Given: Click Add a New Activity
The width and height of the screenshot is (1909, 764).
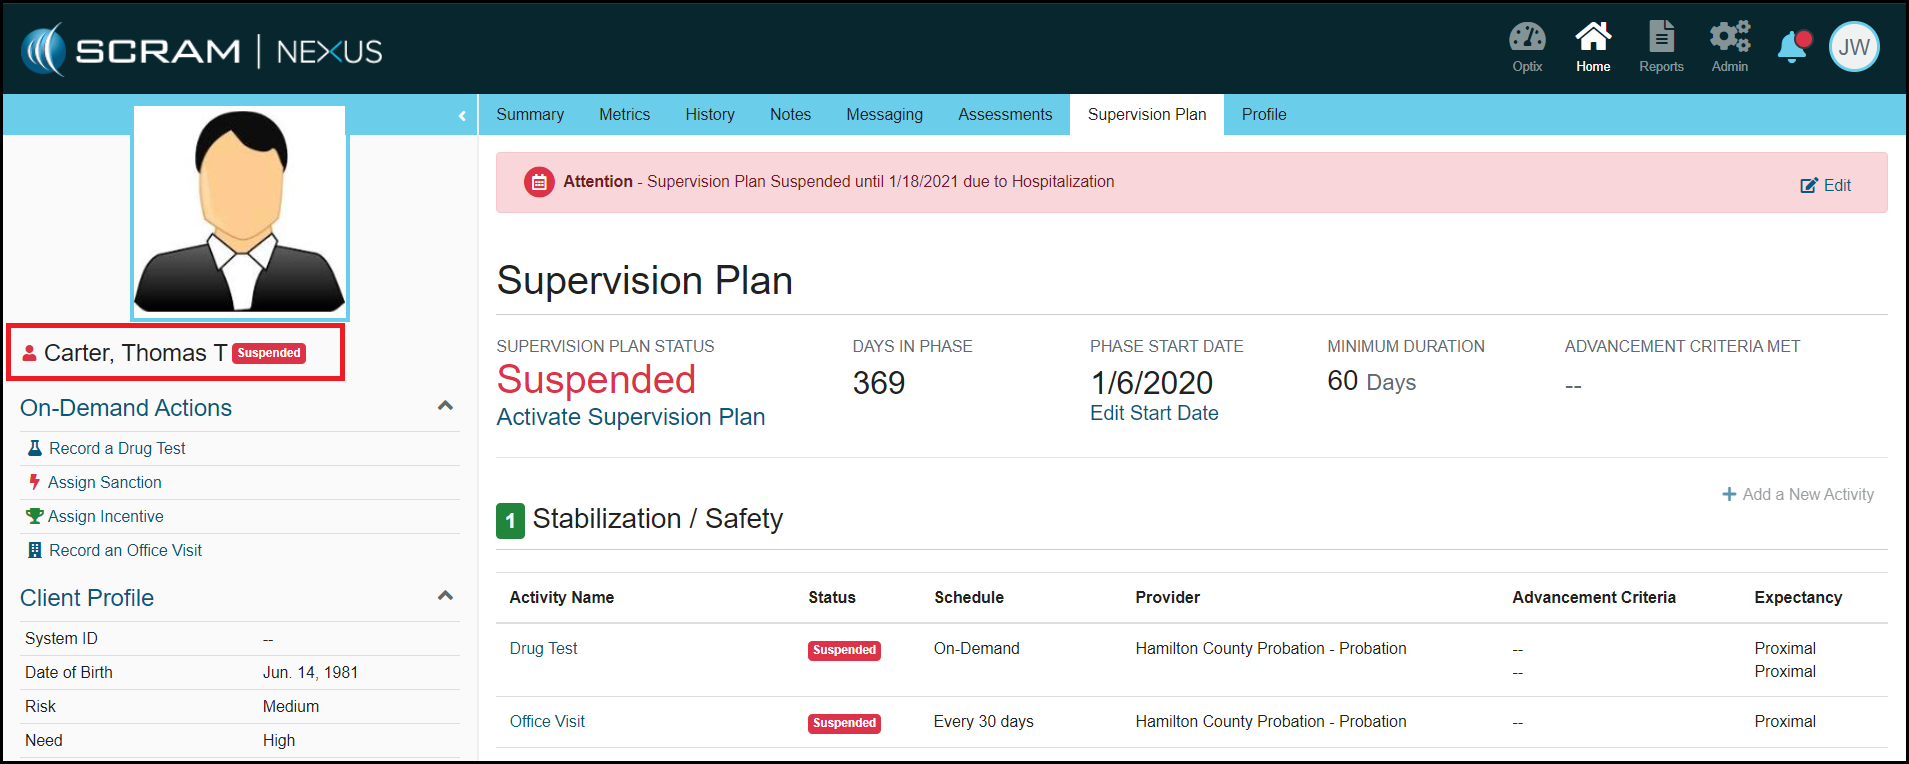Looking at the screenshot, I should [1798, 494].
